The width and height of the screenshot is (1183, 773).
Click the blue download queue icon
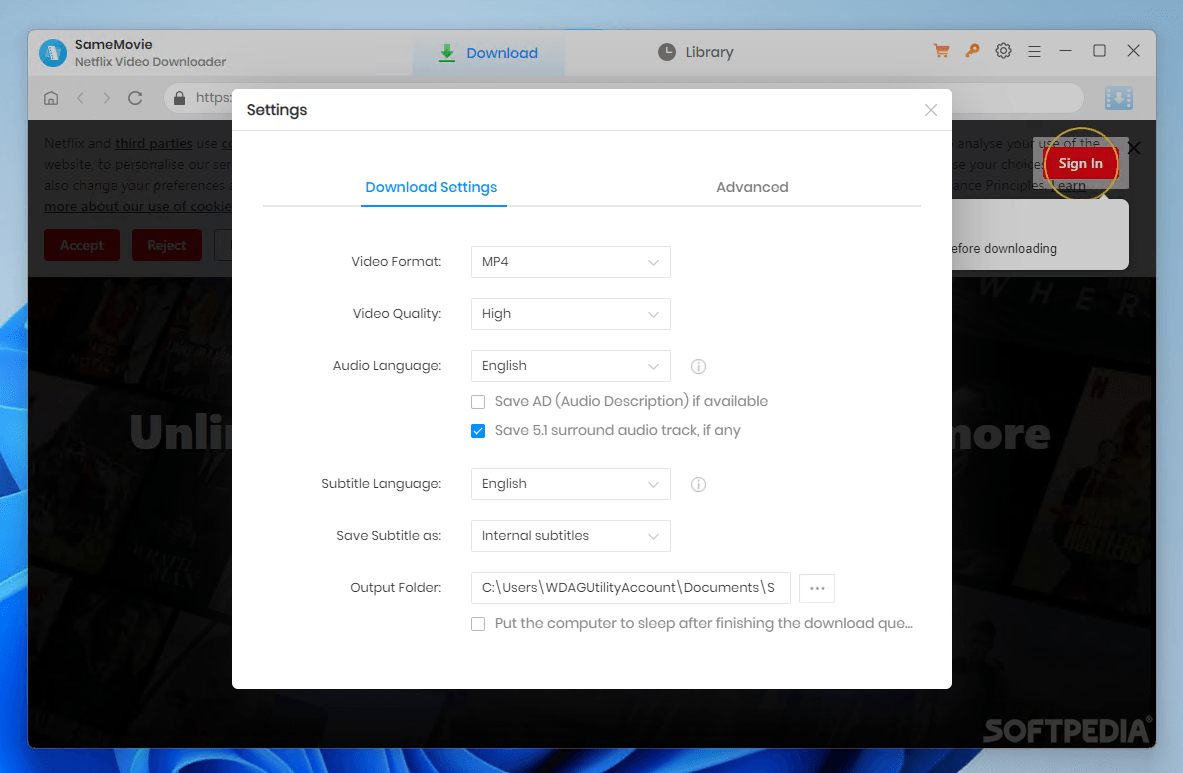(x=1119, y=98)
